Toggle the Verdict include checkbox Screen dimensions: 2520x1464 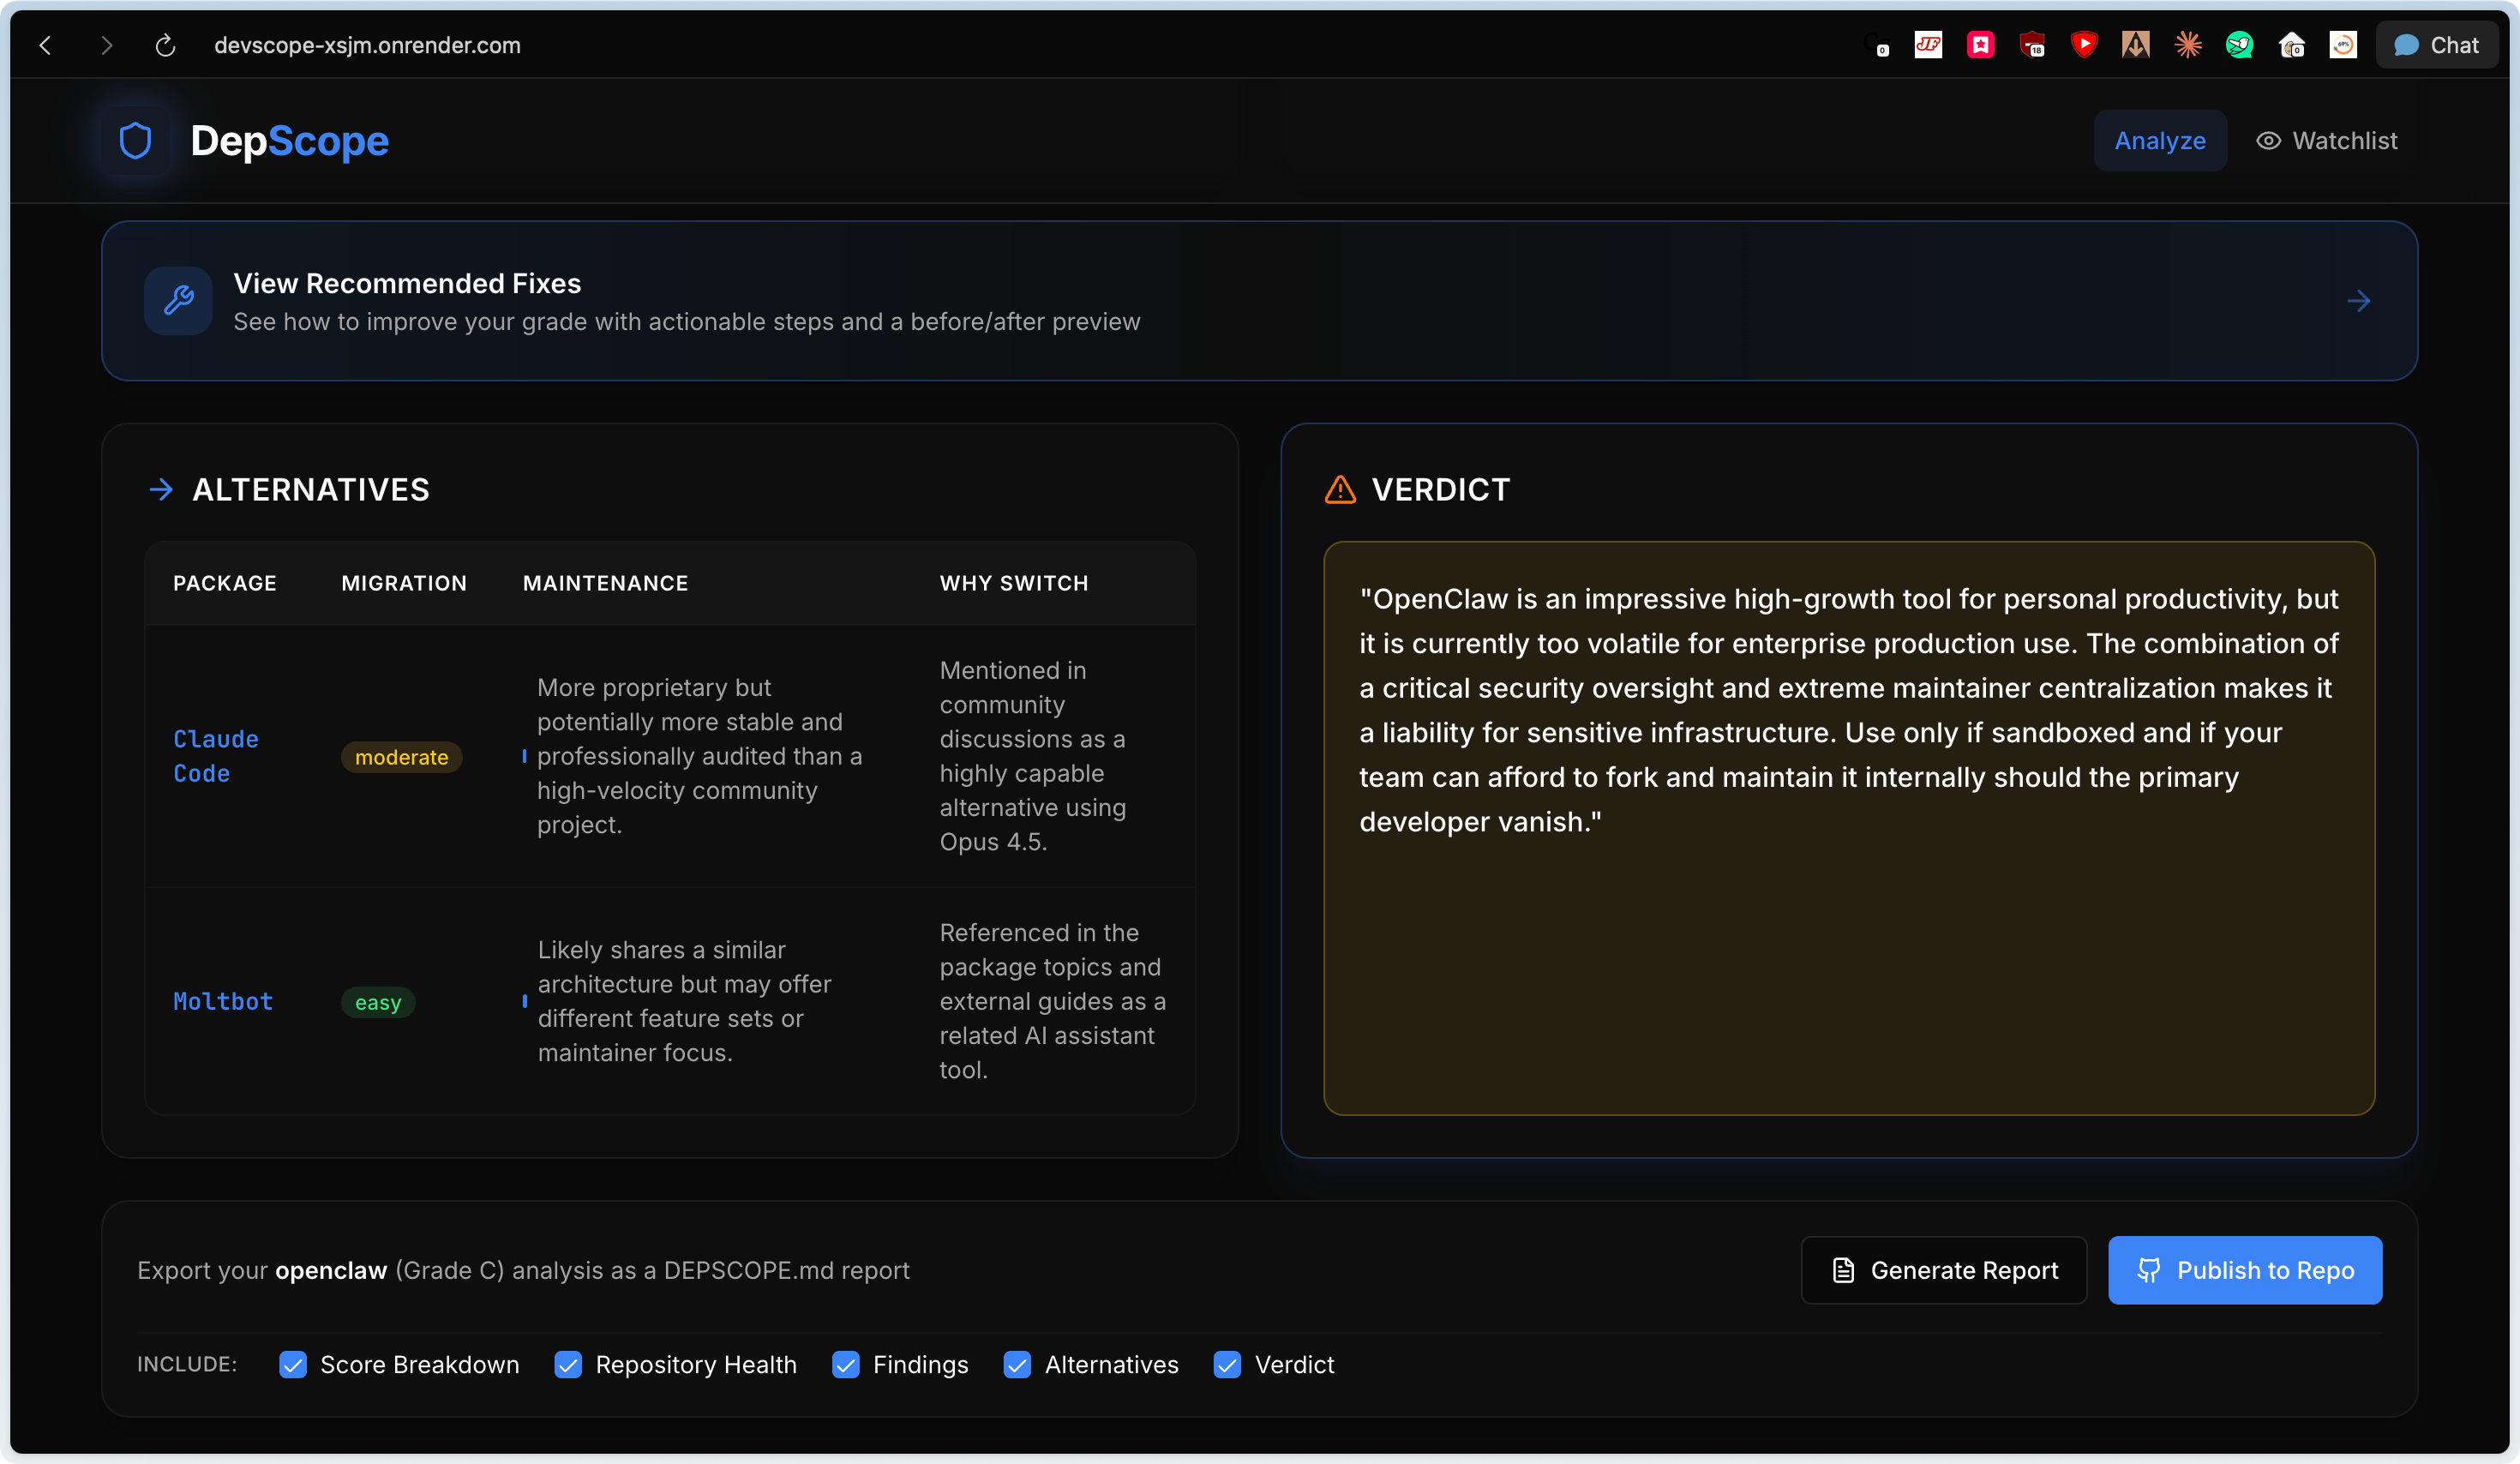tap(1227, 1365)
